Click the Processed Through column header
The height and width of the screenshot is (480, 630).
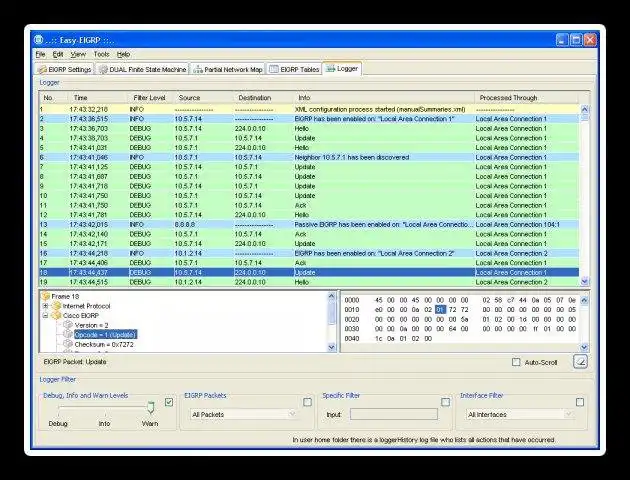[x=526, y=98]
